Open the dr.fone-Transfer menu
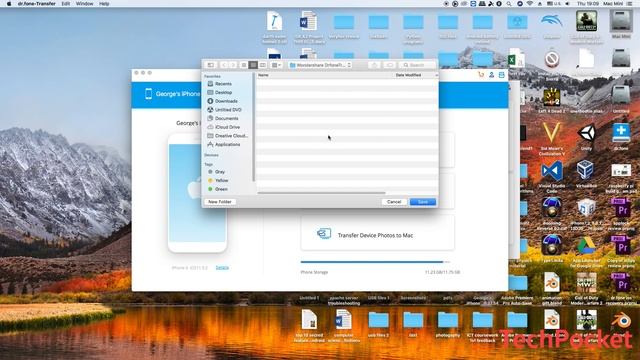Image resolution: width=640 pixels, height=360 pixels. tap(37, 4)
